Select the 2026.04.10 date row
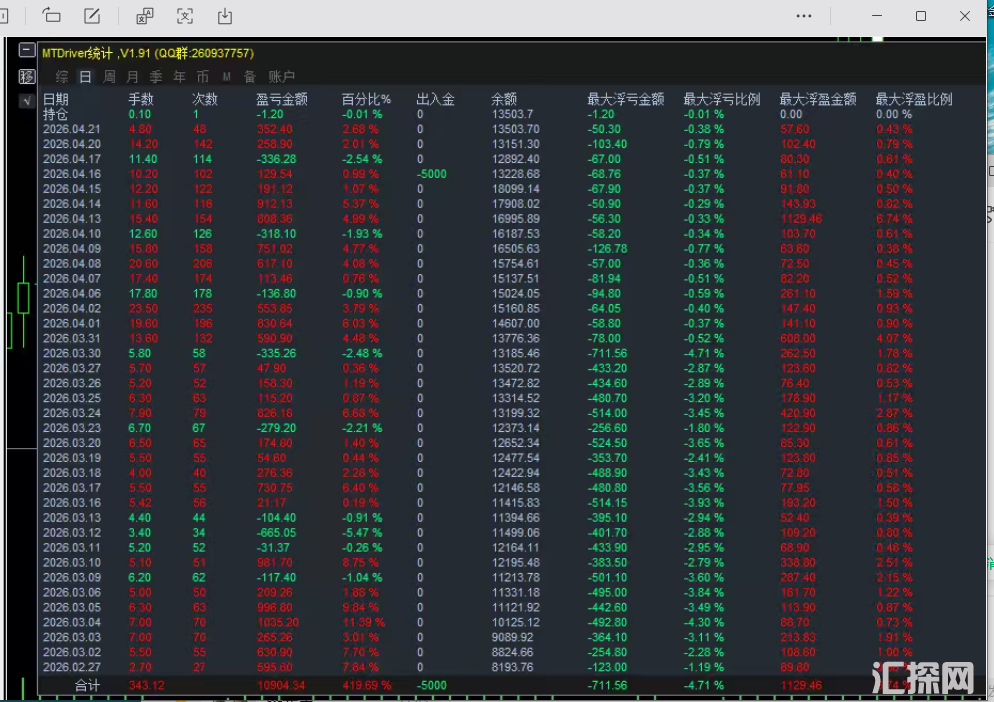 coord(72,234)
